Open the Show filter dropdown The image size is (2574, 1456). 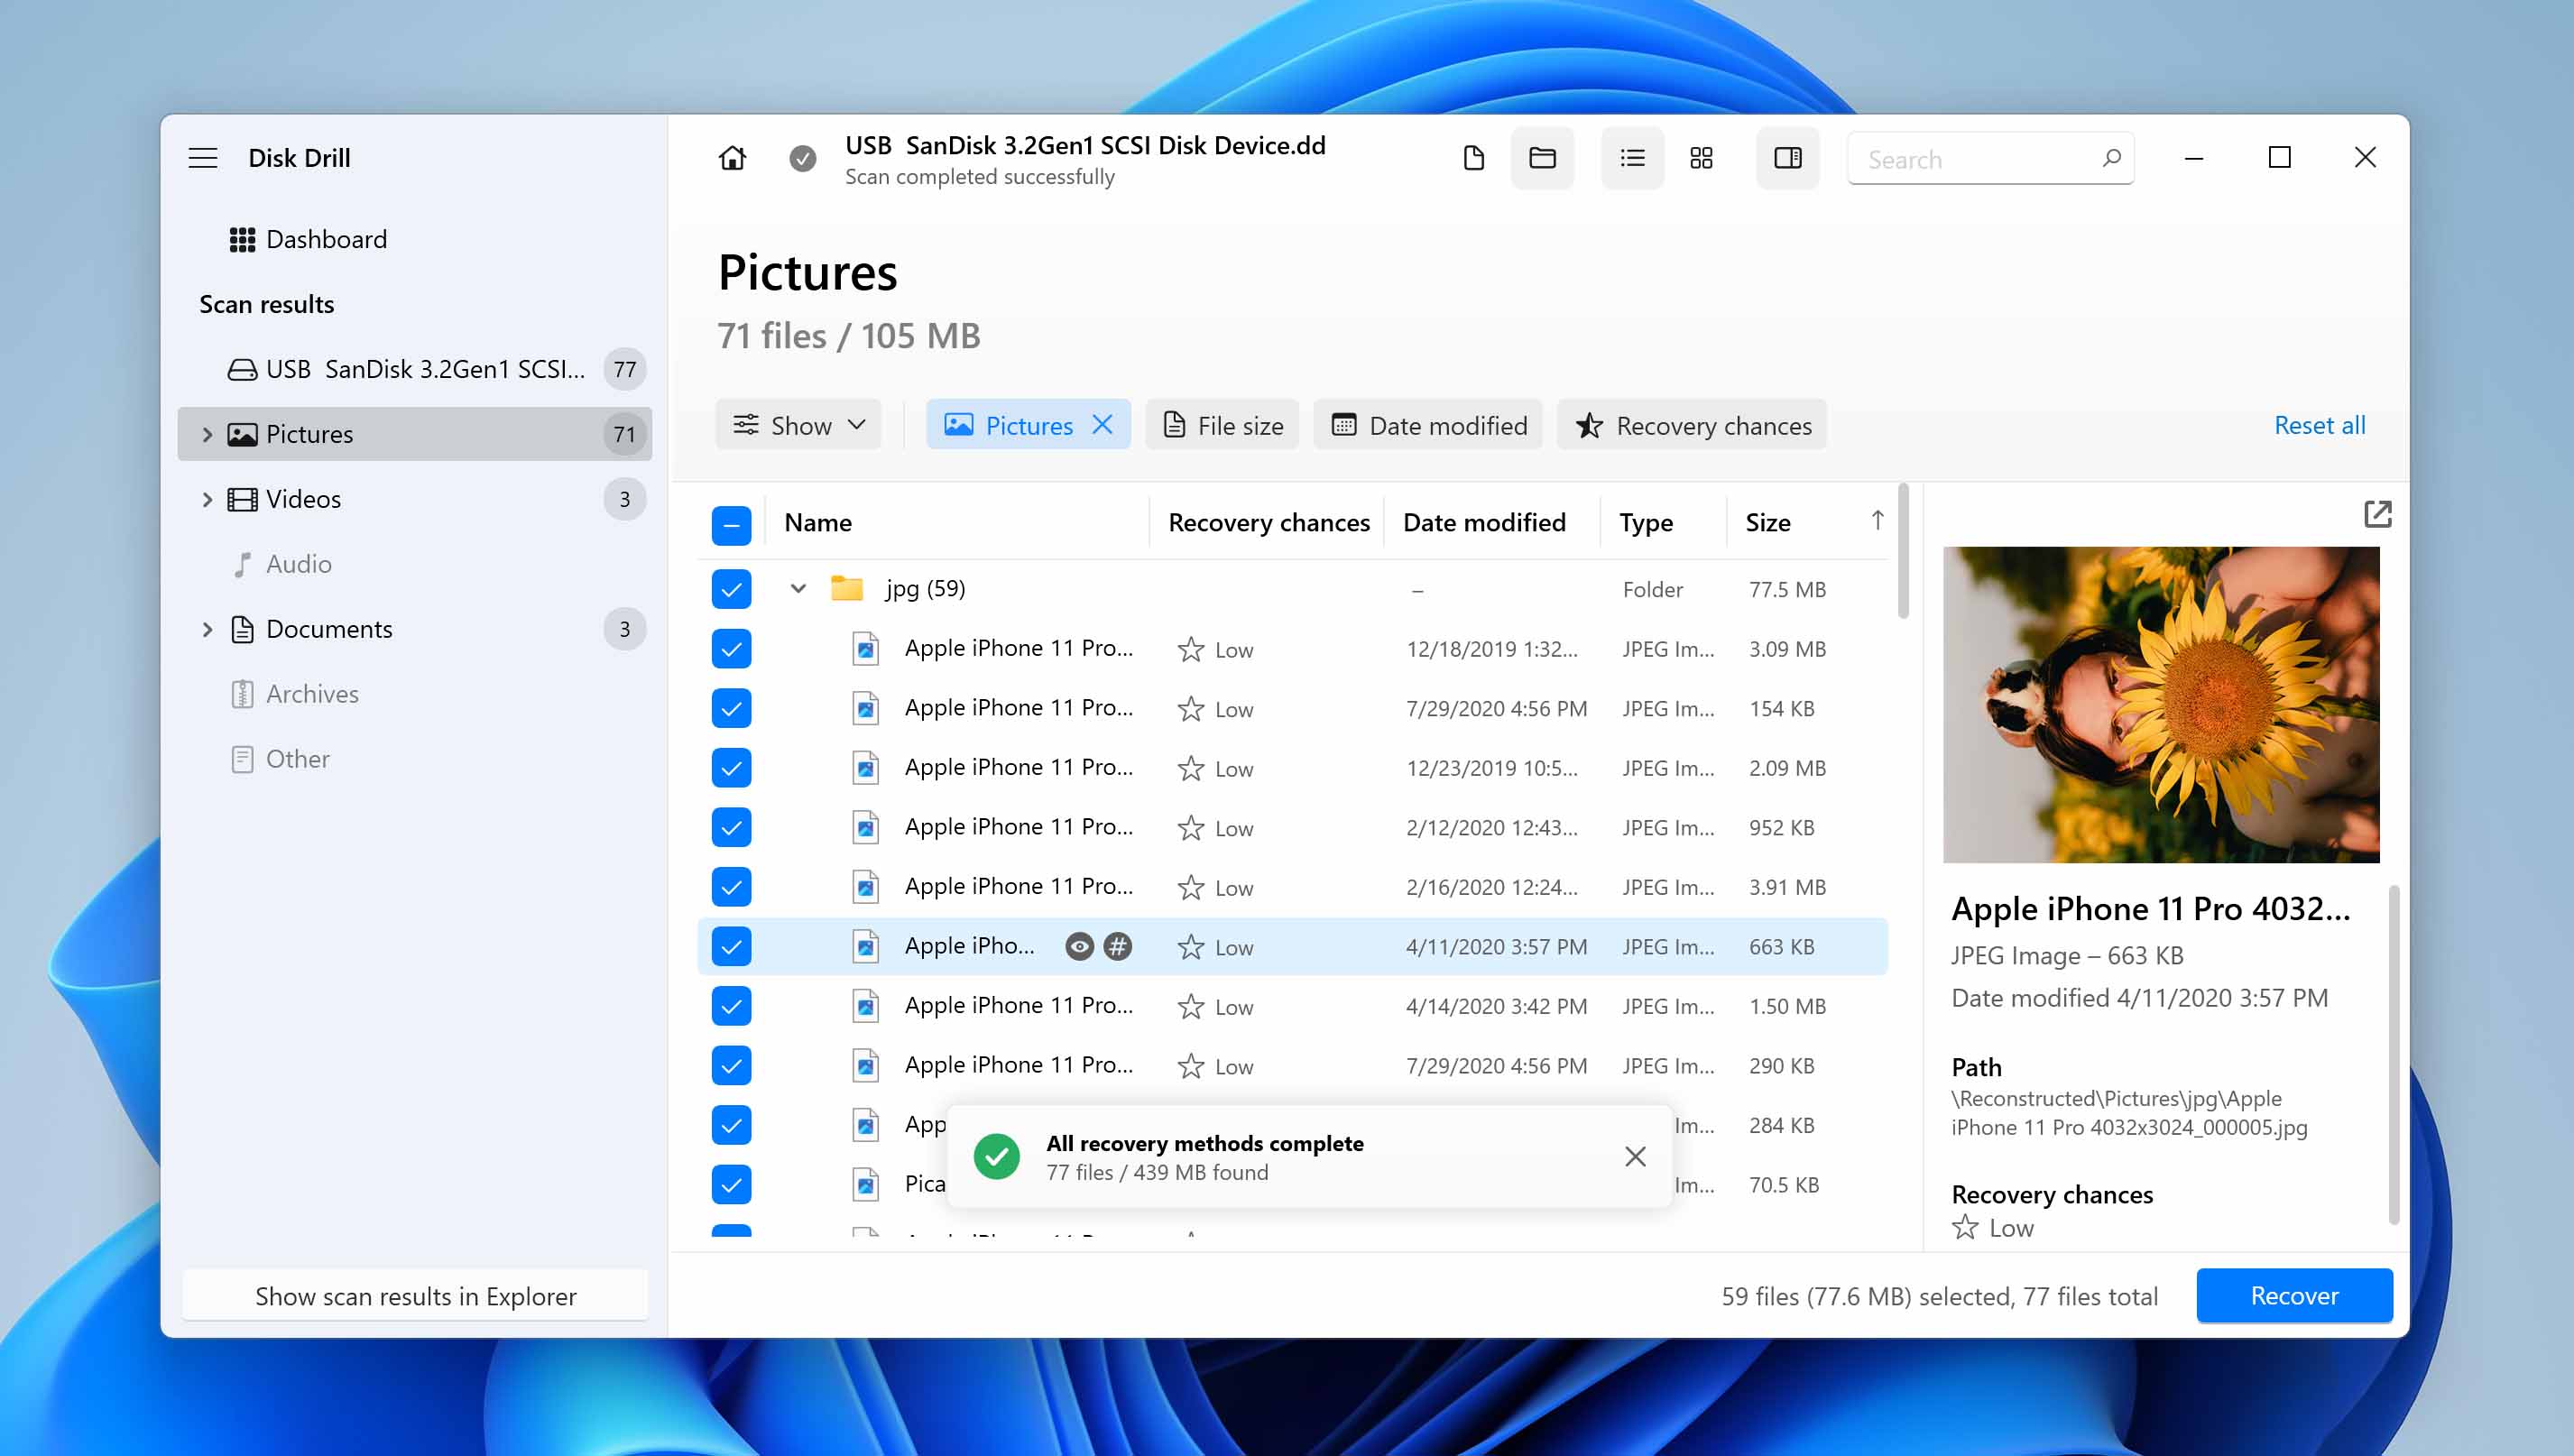[x=798, y=424]
